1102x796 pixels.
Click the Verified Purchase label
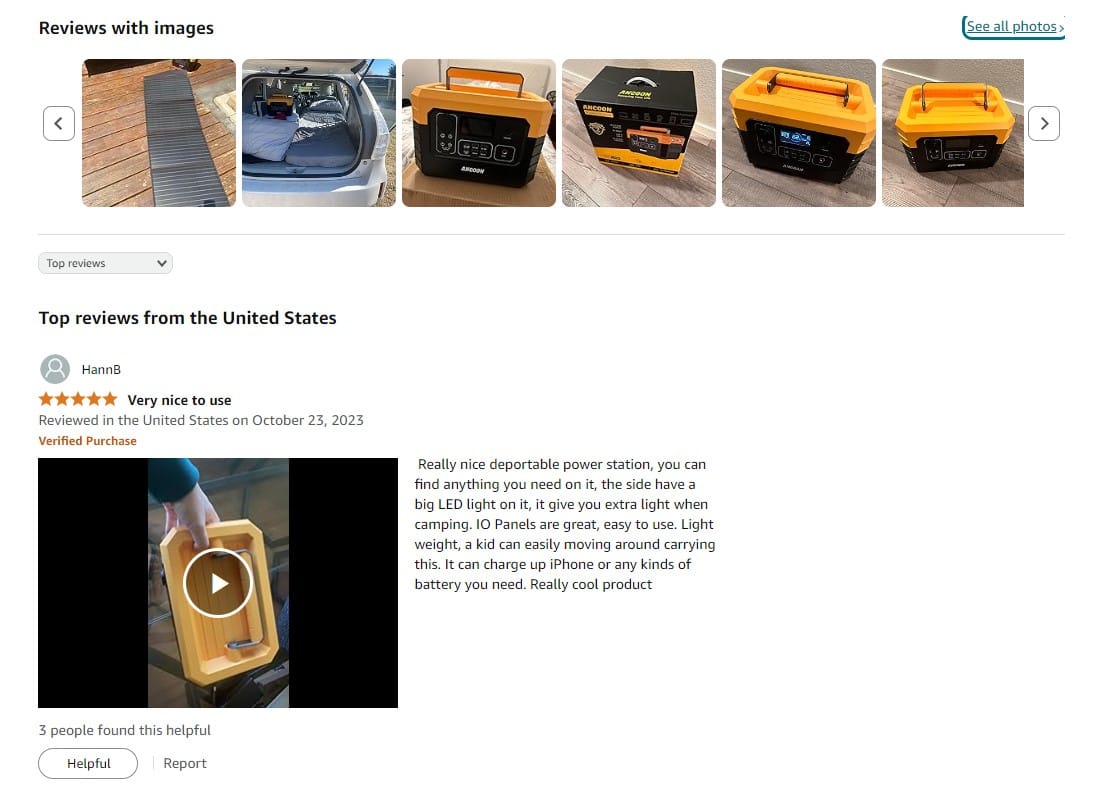(x=87, y=441)
